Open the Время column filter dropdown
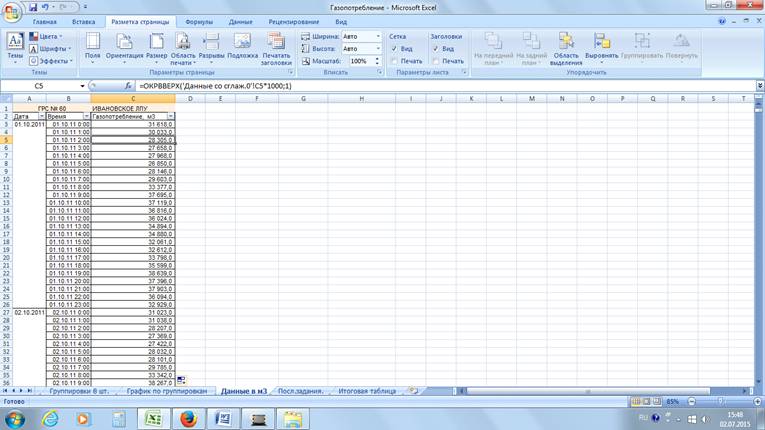Viewport: 765px width, 430px height. [x=86, y=117]
